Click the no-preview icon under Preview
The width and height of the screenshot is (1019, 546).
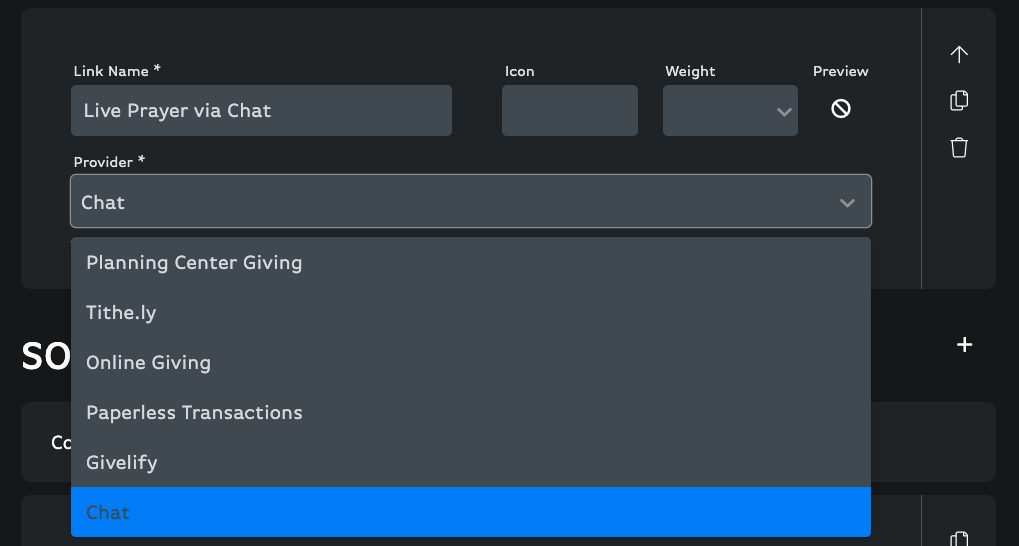(841, 109)
